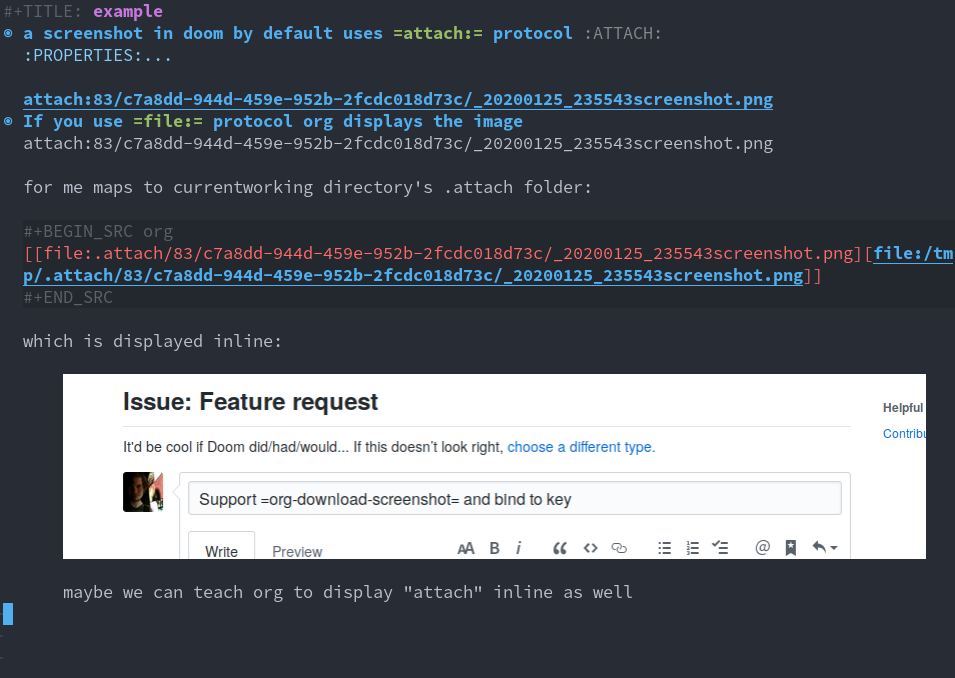Image resolution: width=955 pixels, height=678 pixels.
Task: Switch to the Preview tab
Action: point(298,551)
